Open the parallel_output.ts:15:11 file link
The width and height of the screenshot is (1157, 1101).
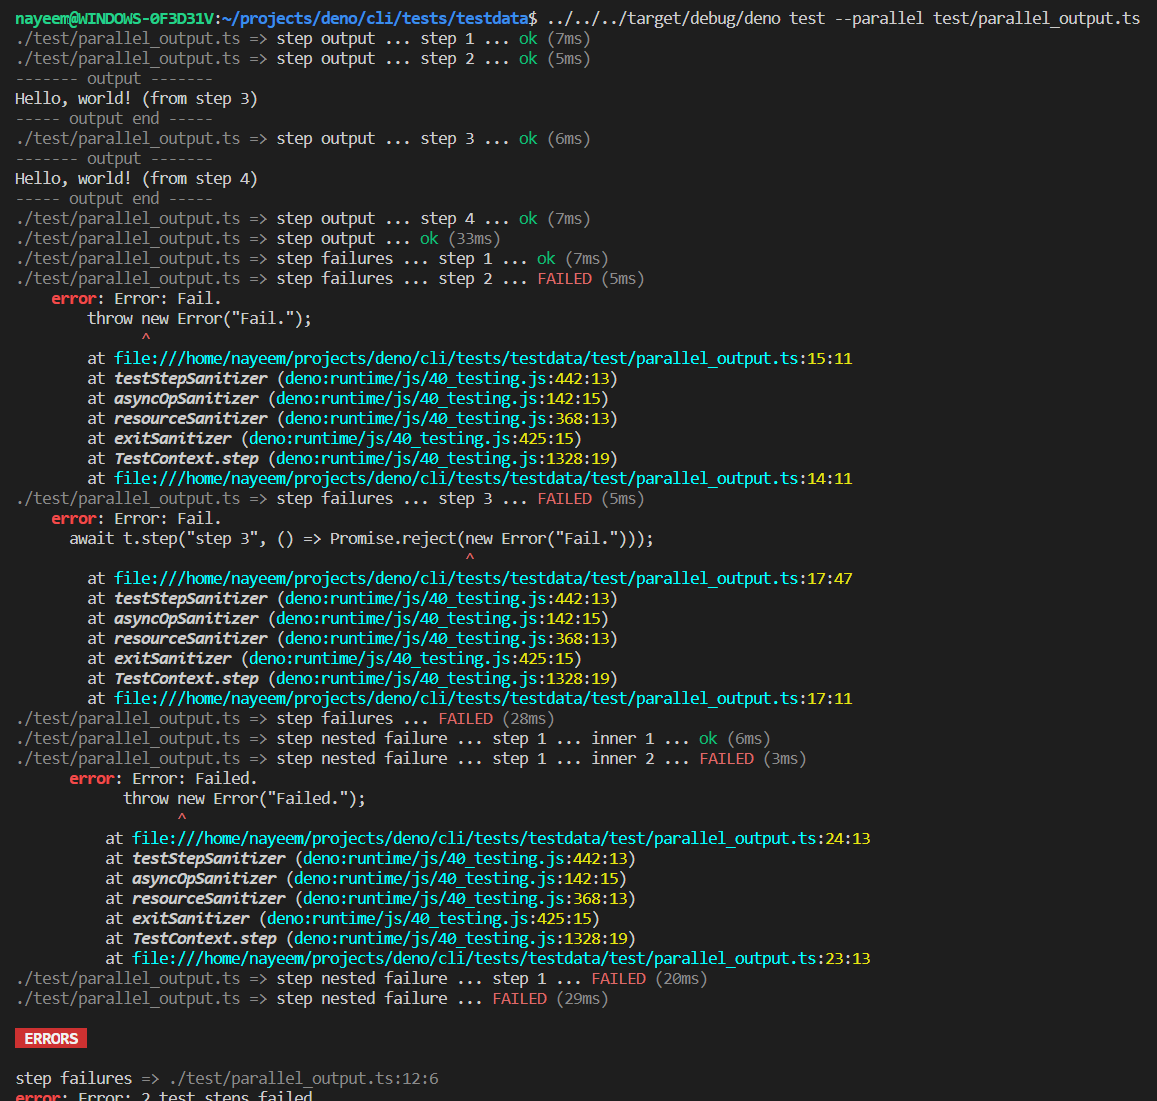pyautogui.click(x=483, y=359)
